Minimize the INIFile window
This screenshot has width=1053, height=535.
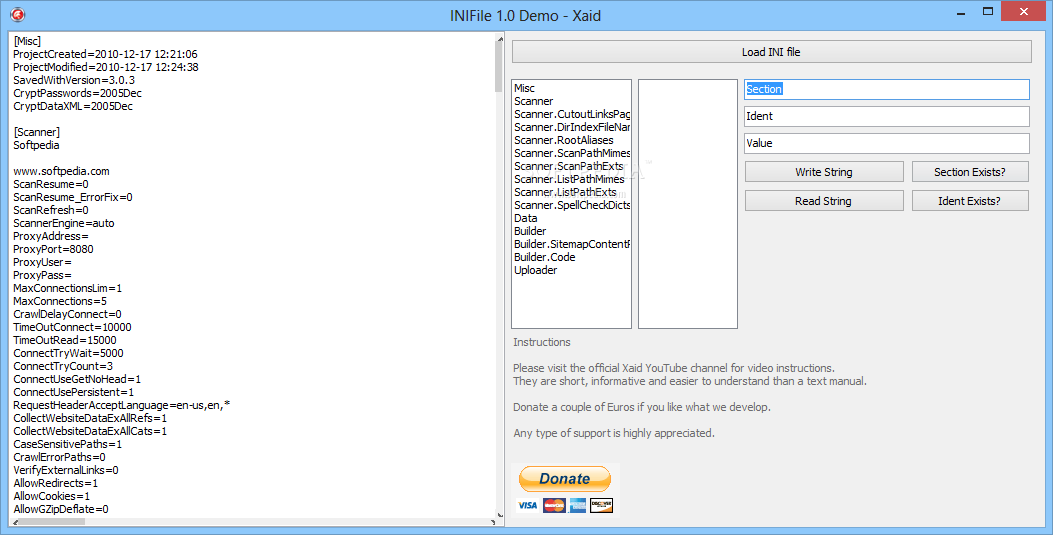point(962,11)
